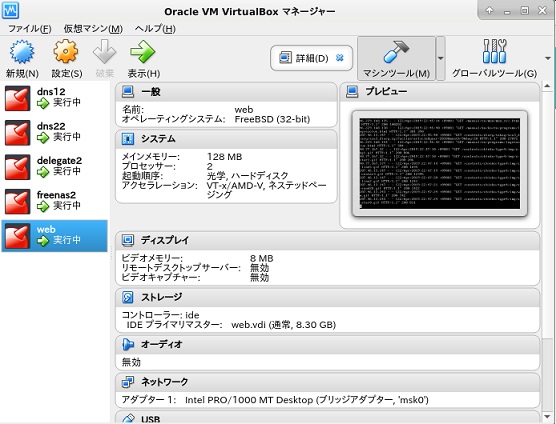Expand Global Tools dropdown arrow
The width and height of the screenshot is (556, 424).
click(x=548, y=58)
